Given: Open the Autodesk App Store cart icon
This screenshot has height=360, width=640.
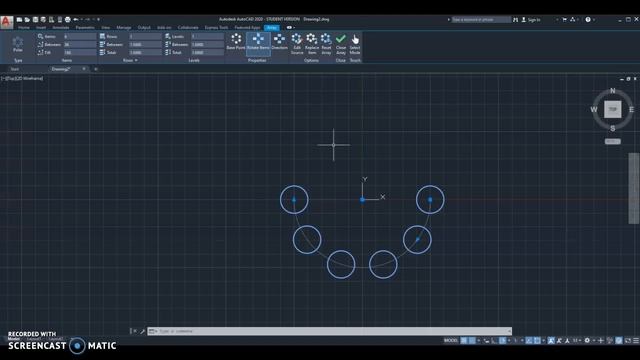Looking at the screenshot, I should coord(564,20).
